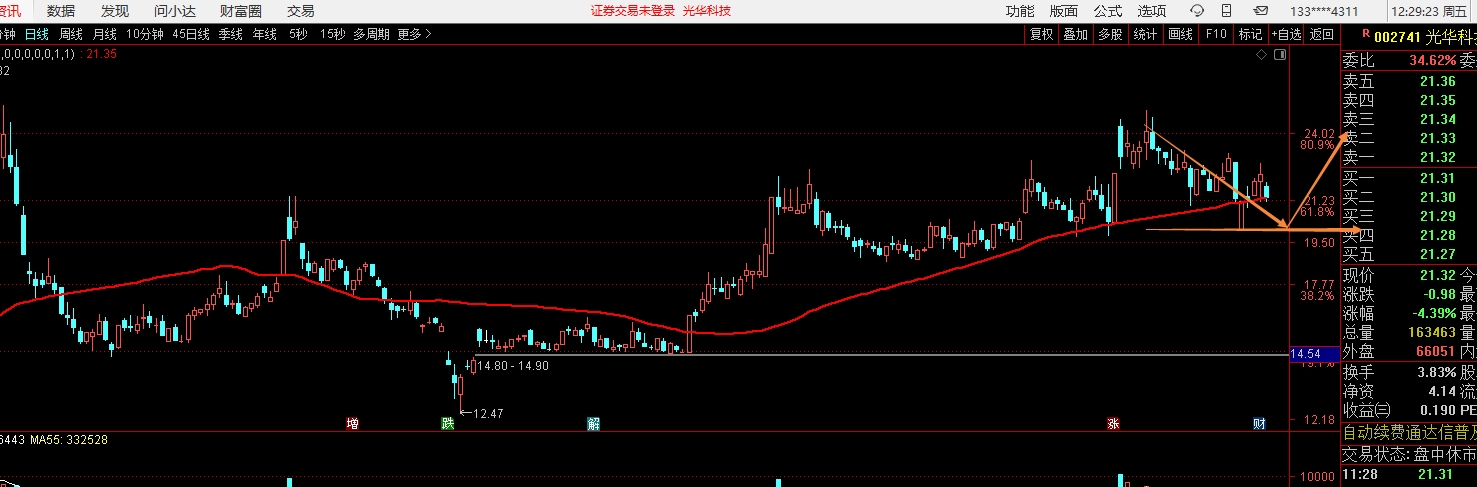Viewport: 1477px width, 487px height.
Task: Click the account number 133****4311
Action: 1324,11
